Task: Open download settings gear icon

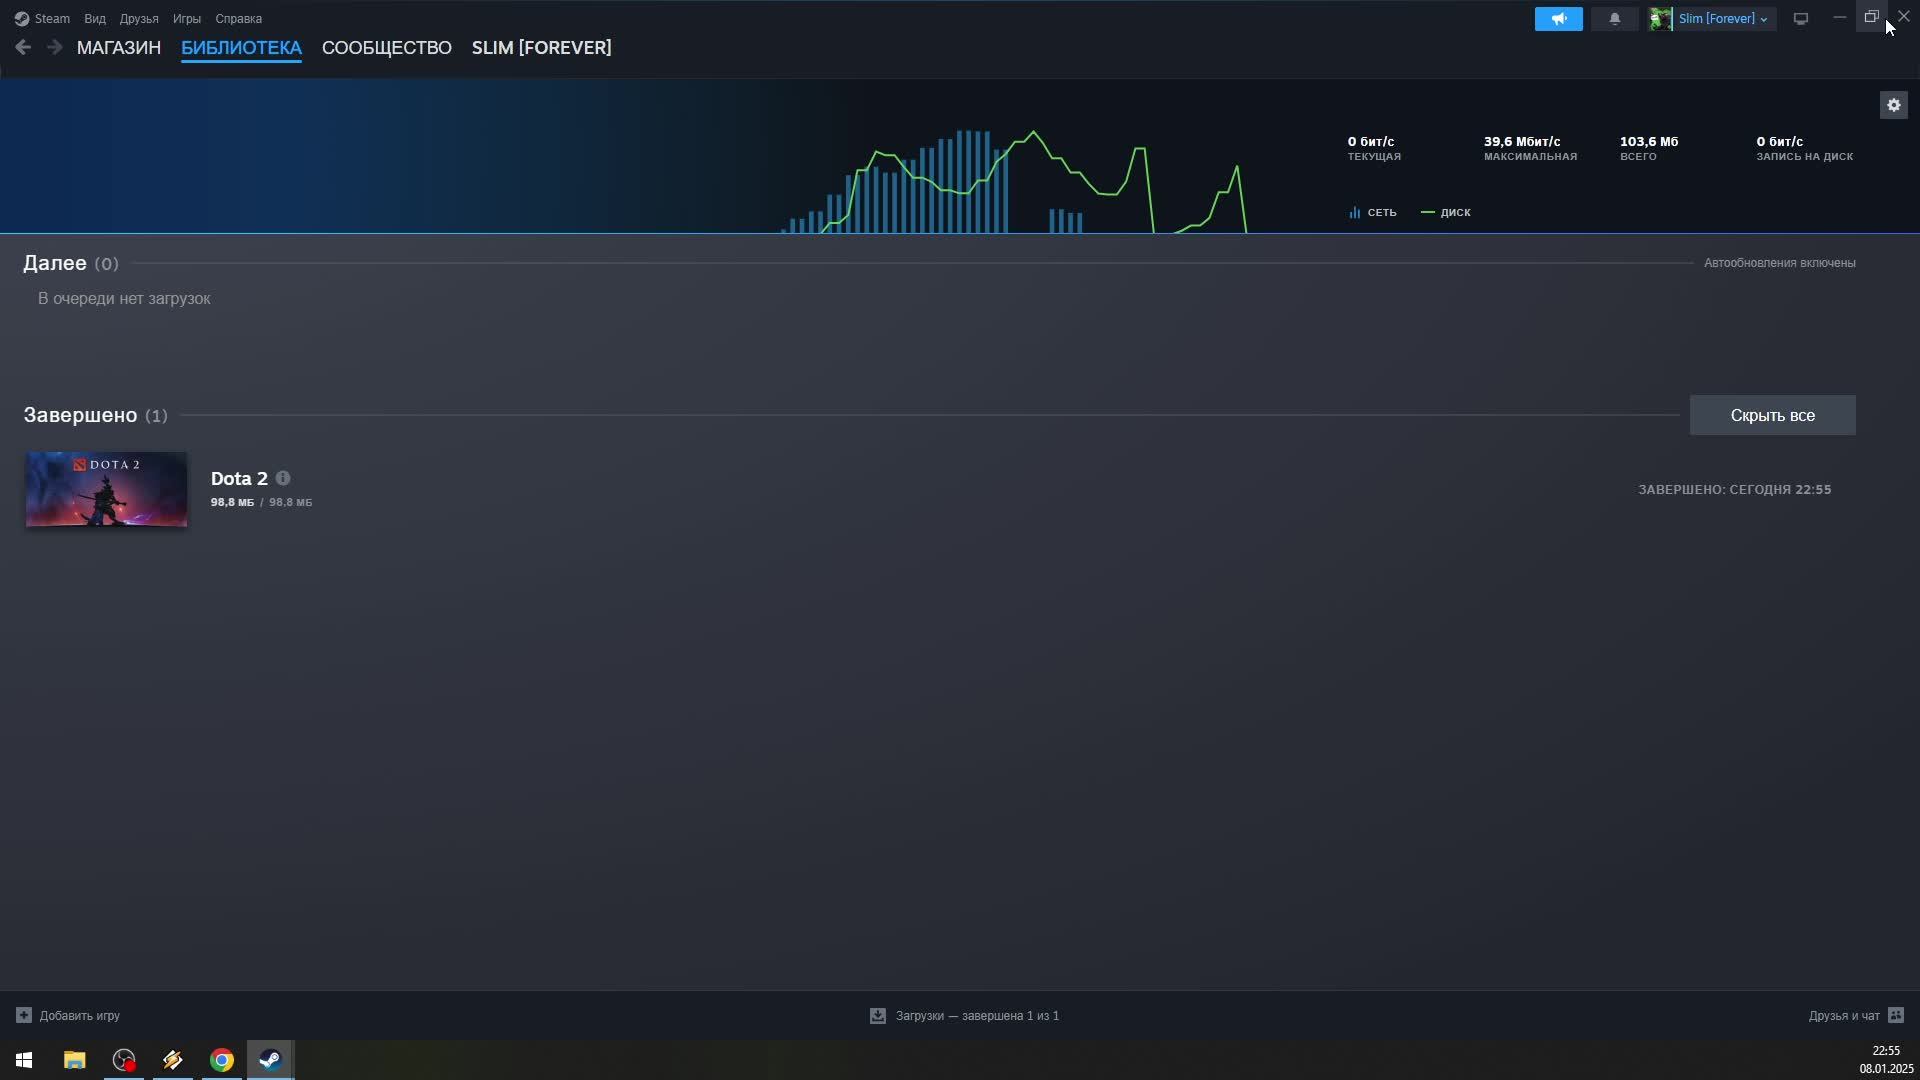Action: point(1893,105)
